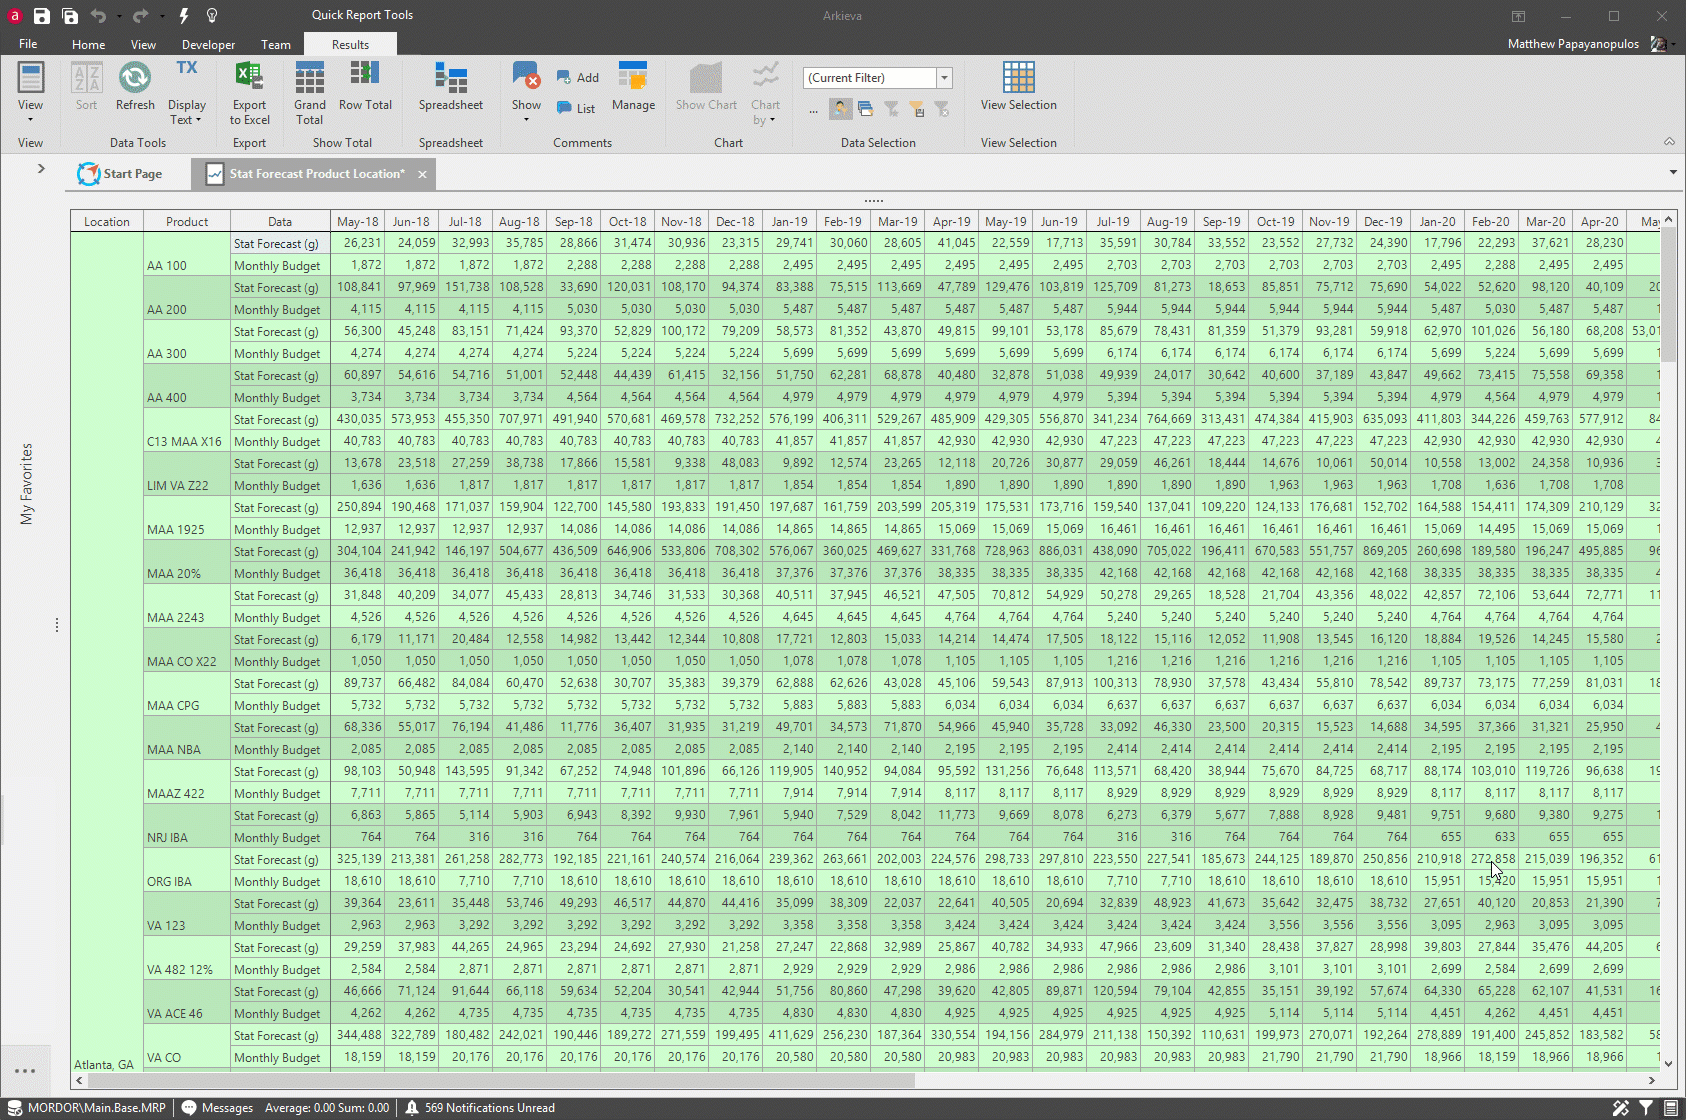Open the Spreadsheet view
Screen dimensions: 1688x1120
(451, 87)
